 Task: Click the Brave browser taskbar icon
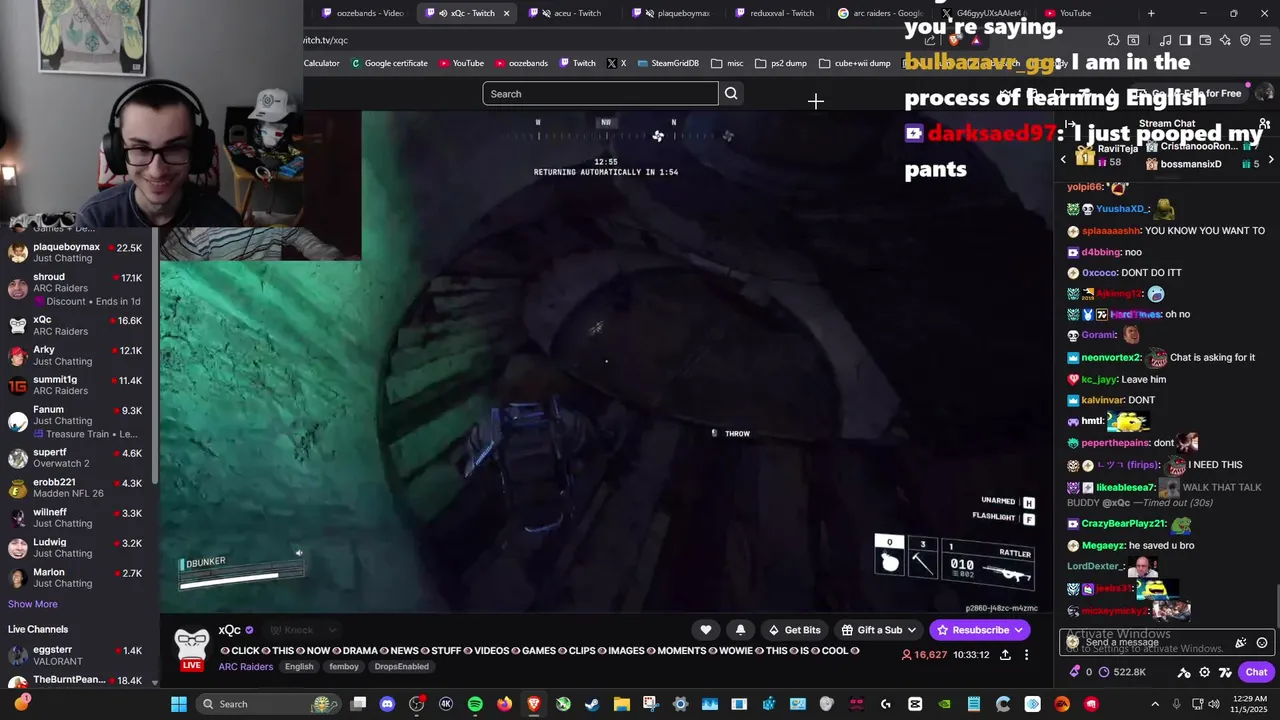coord(533,704)
